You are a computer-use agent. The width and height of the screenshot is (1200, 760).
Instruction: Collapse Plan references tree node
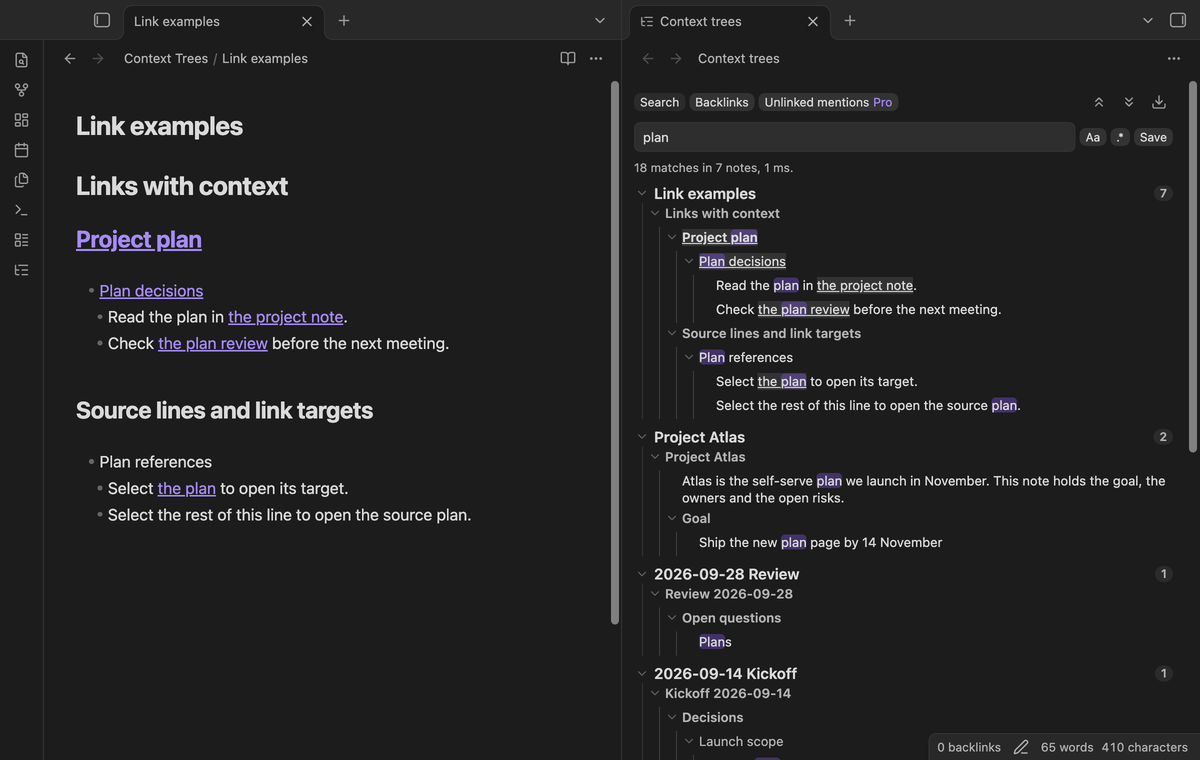pos(689,358)
